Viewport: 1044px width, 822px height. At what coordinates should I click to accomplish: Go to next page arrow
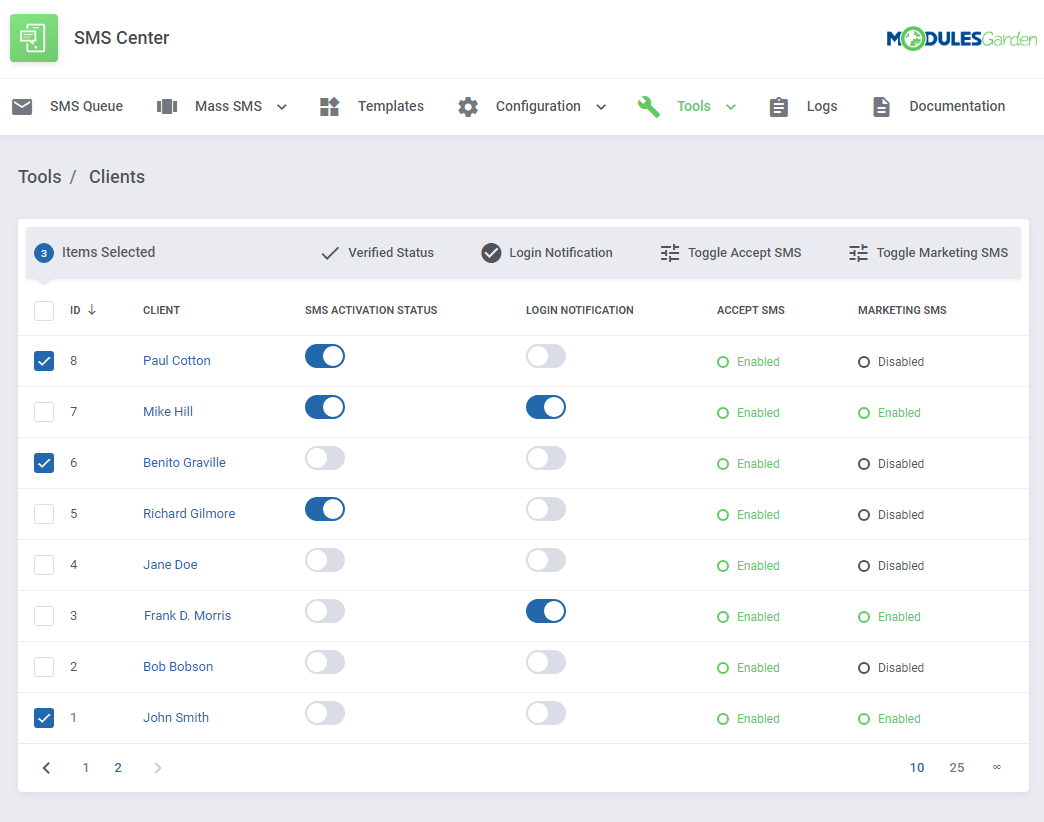[158, 767]
